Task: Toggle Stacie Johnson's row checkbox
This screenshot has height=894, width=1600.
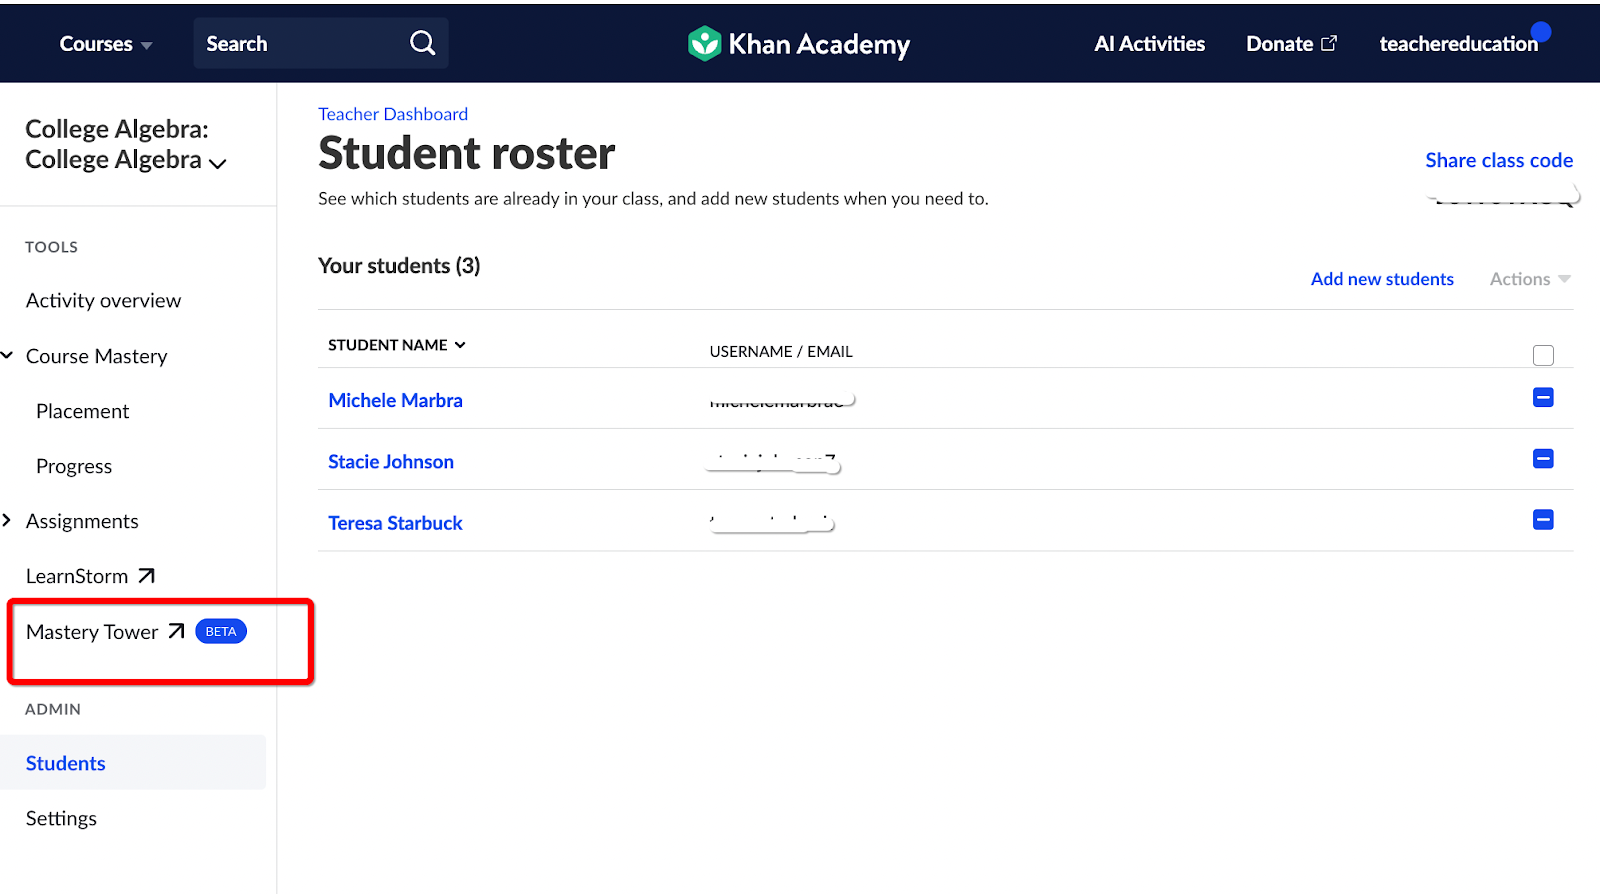Action: tap(1543, 458)
